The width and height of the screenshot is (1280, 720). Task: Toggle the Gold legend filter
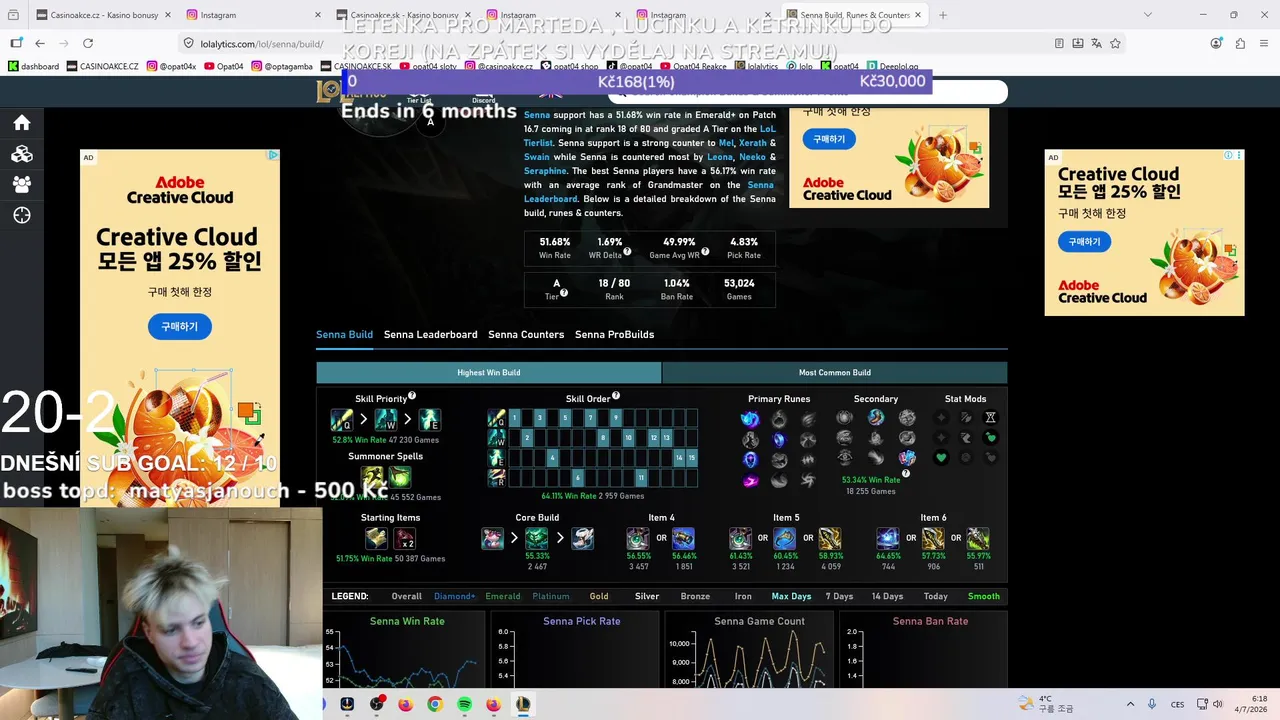click(599, 596)
